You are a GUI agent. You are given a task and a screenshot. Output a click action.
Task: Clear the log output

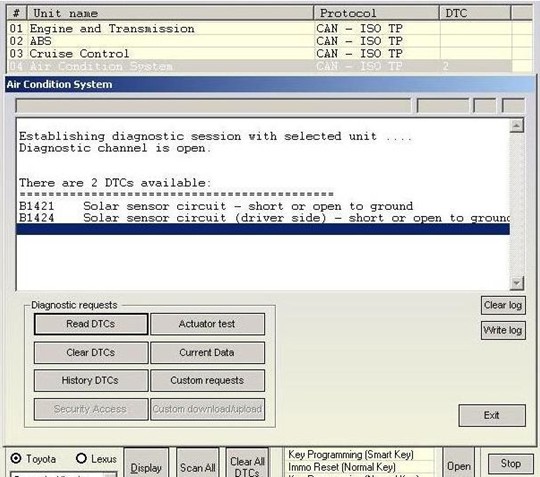point(503,305)
